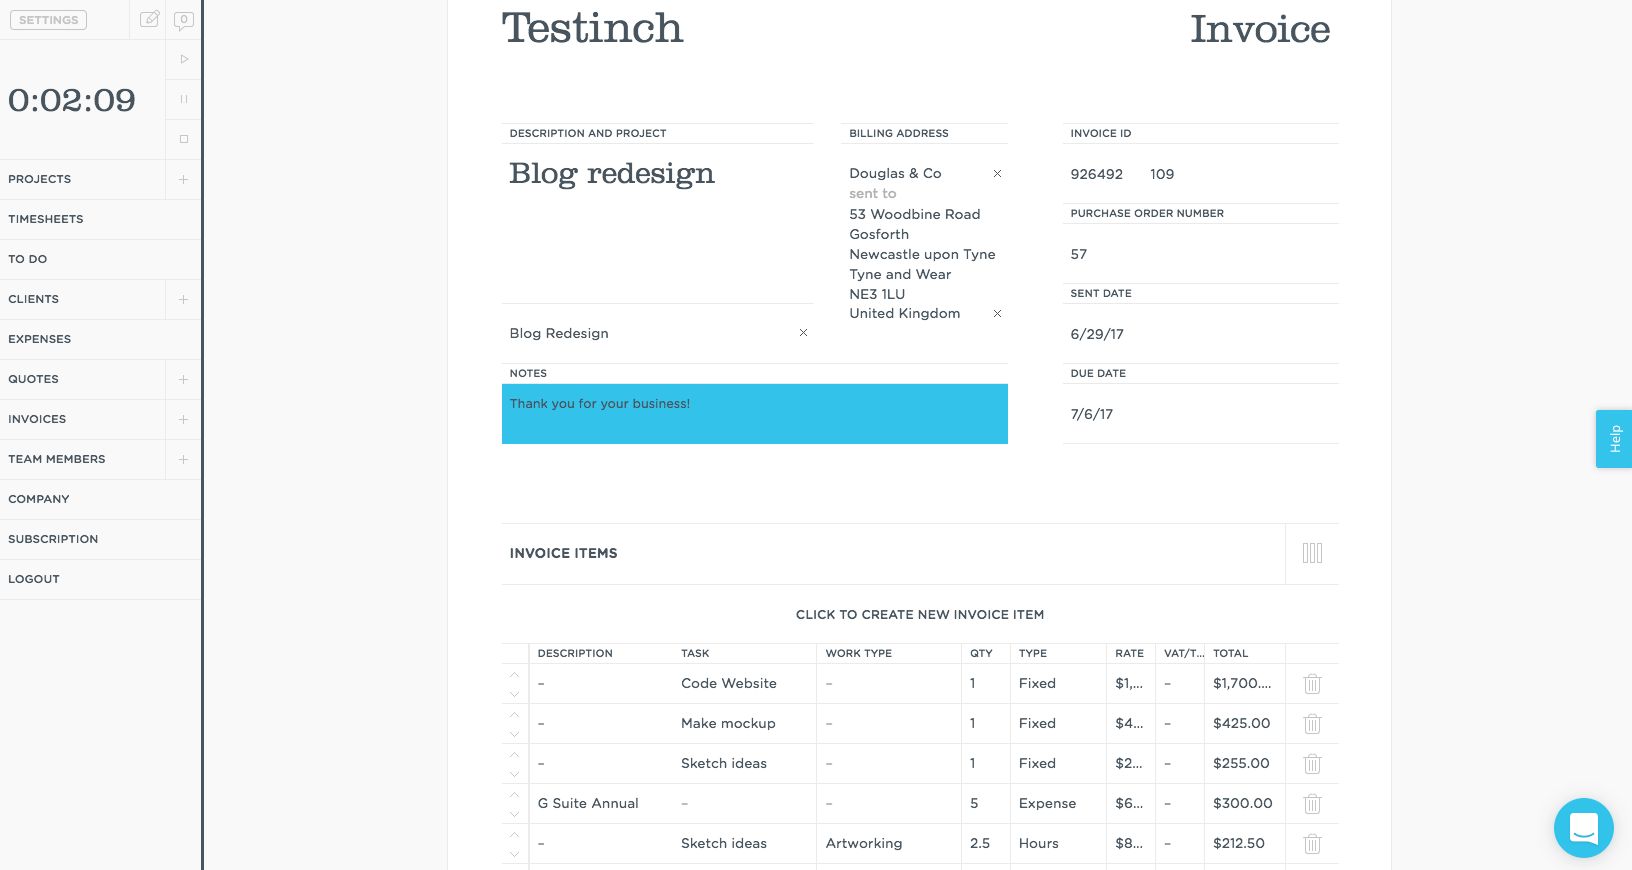Stop the timer with the square button
This screenshot has height=870, width=1632.
[x=184, y=139]
